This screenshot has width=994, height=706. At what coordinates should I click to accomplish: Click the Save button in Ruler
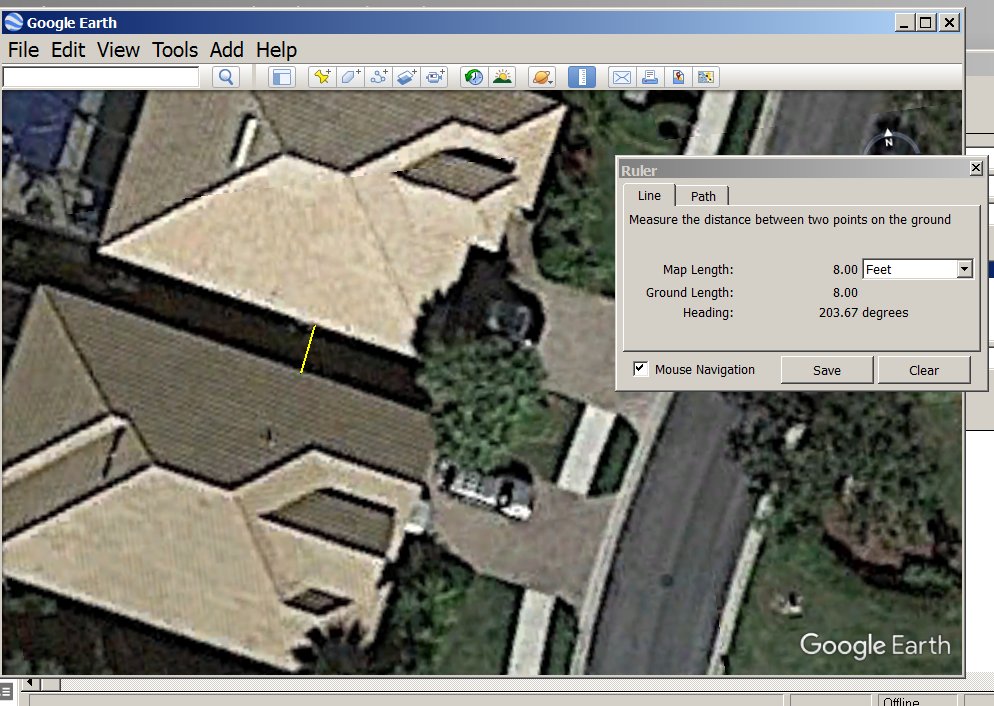[827, 370]
